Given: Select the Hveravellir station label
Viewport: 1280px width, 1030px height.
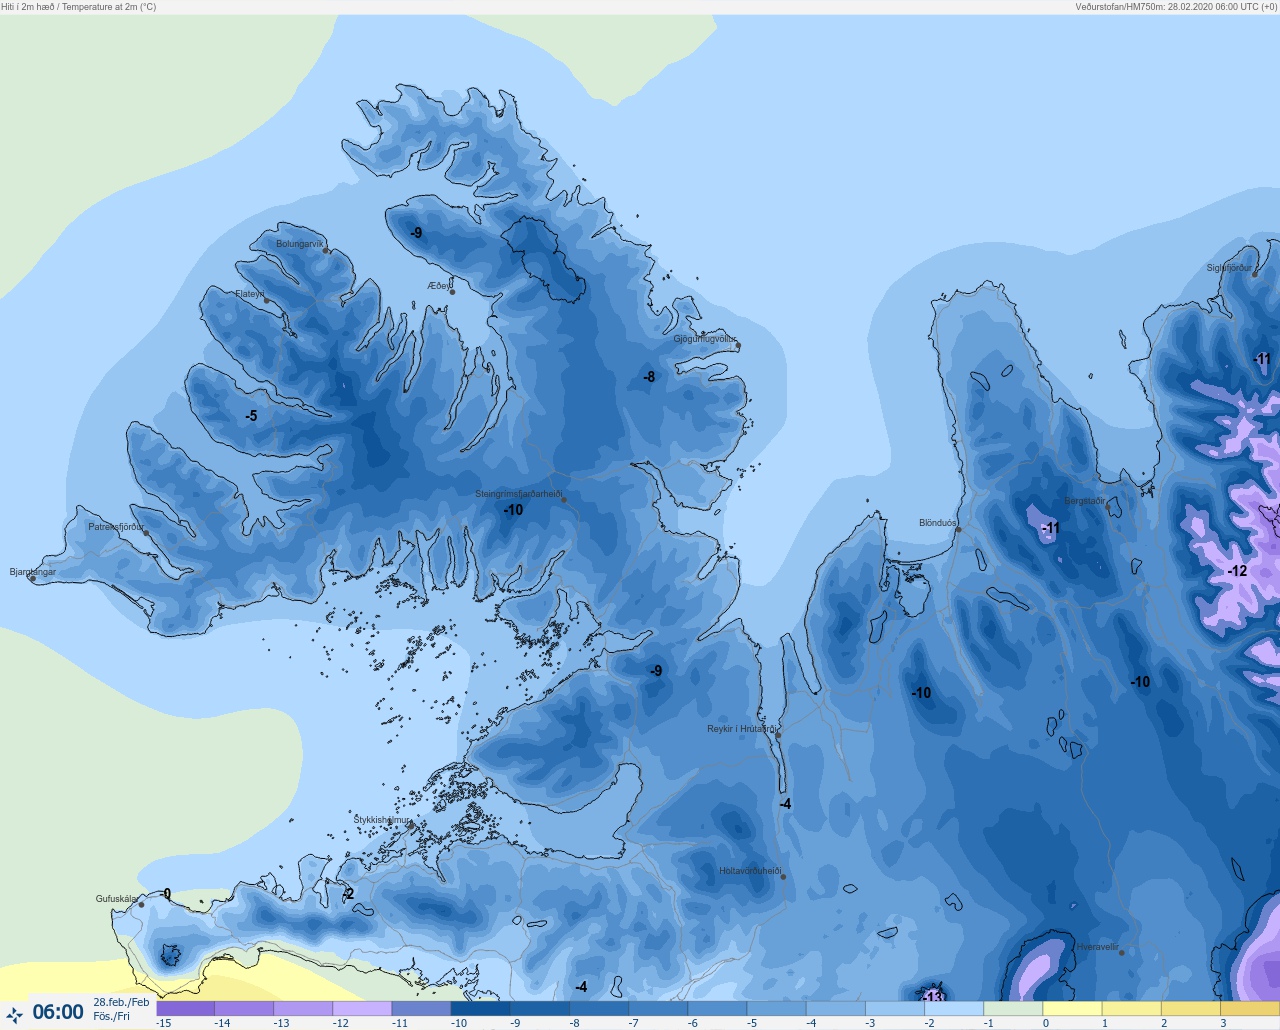Looking at the screenshot, I should [x=1097, y=947].
